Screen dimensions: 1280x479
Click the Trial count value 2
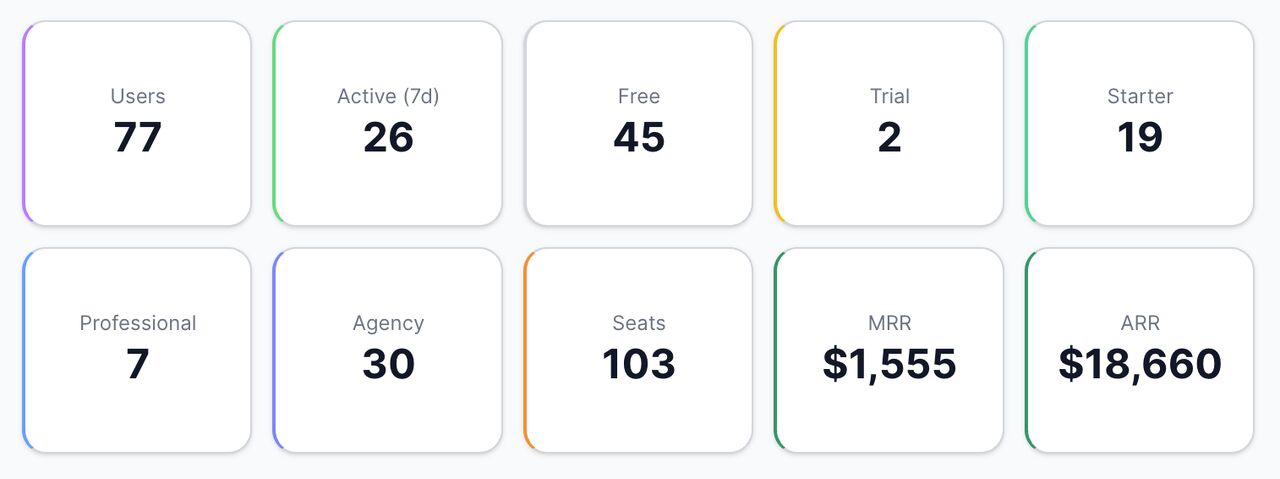point(889,137)
